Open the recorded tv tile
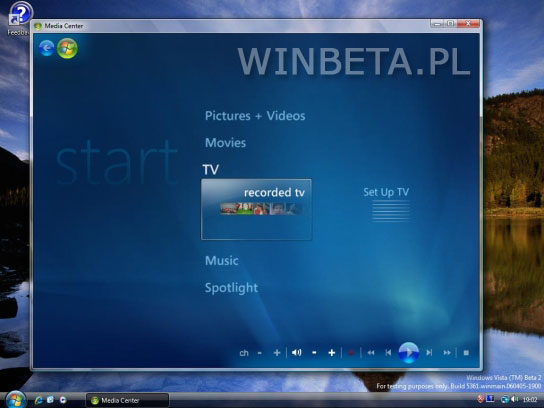 256,210
